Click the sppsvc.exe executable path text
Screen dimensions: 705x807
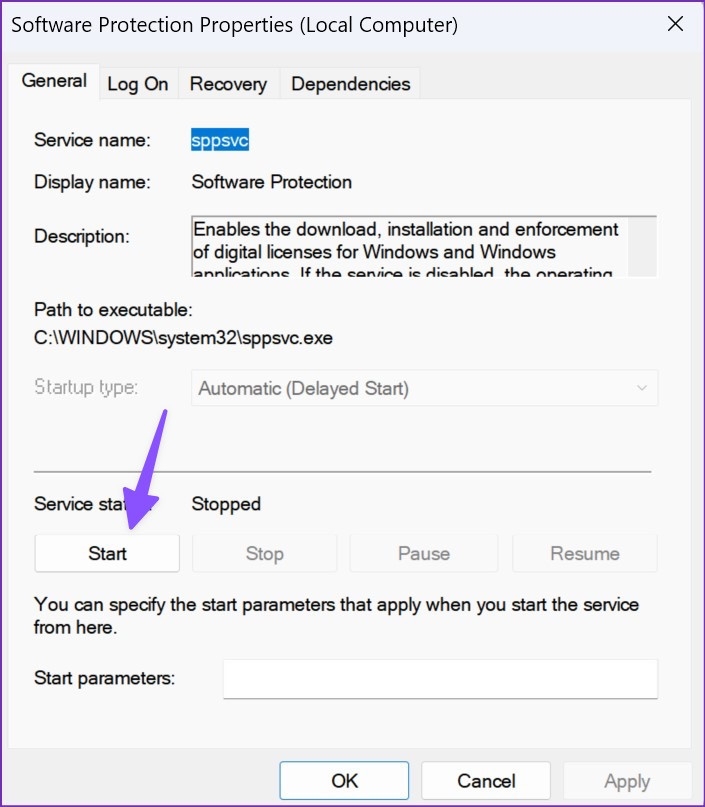click(183, 337)
